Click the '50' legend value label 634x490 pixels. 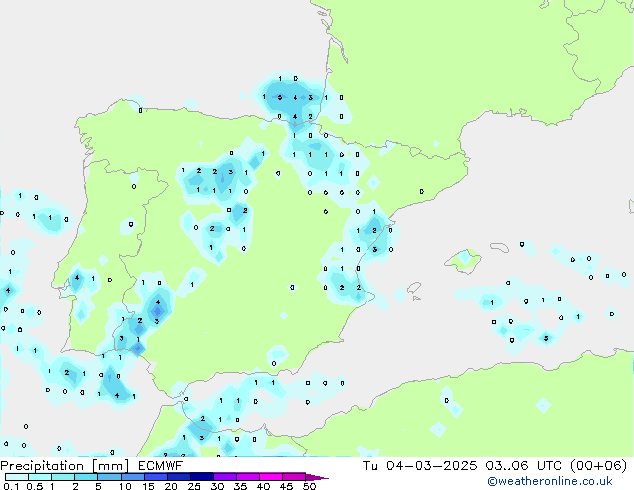[x=309, y=486]
